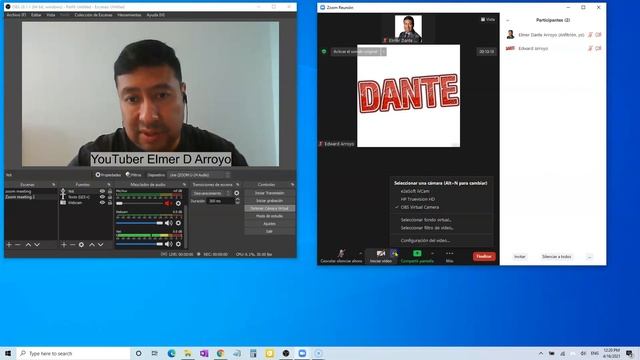Toggle visibility of Texto GDI+ source

(x=102, y=197)
